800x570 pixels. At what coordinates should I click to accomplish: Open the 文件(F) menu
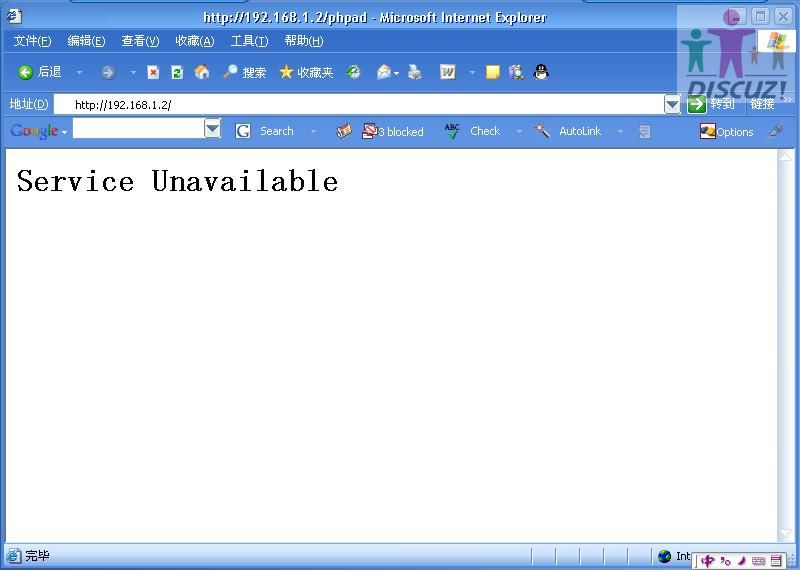click(32, 41)
